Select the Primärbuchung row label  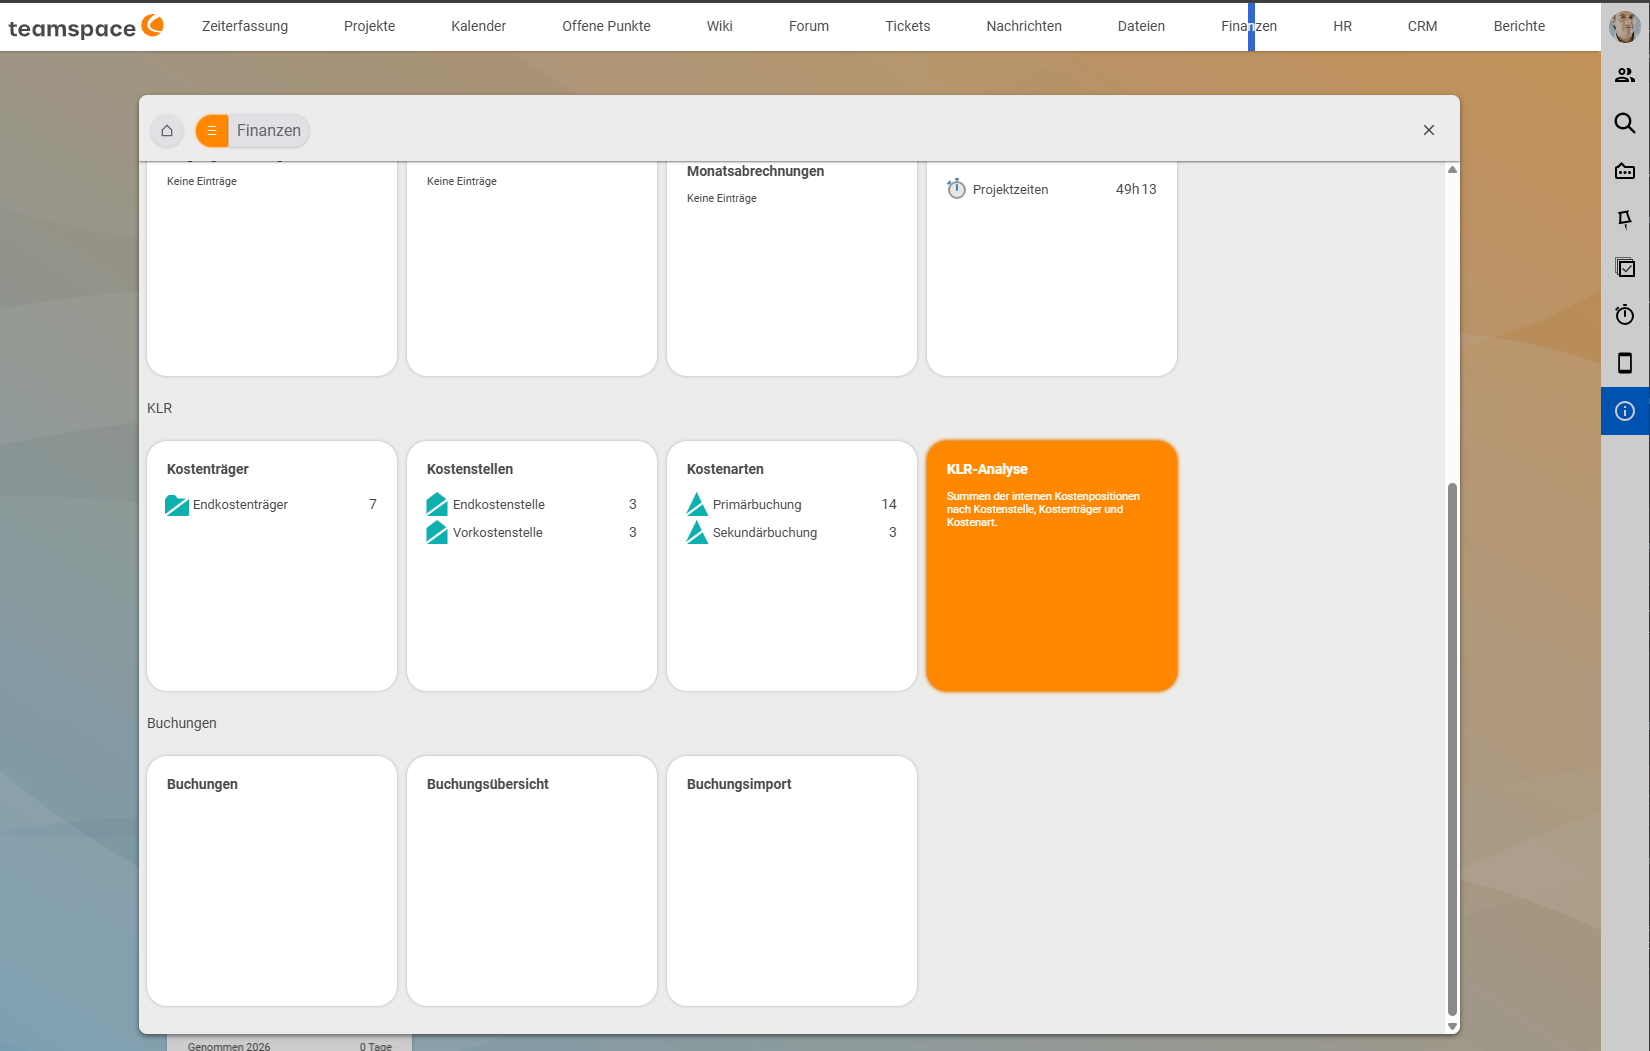pos(757,505)
